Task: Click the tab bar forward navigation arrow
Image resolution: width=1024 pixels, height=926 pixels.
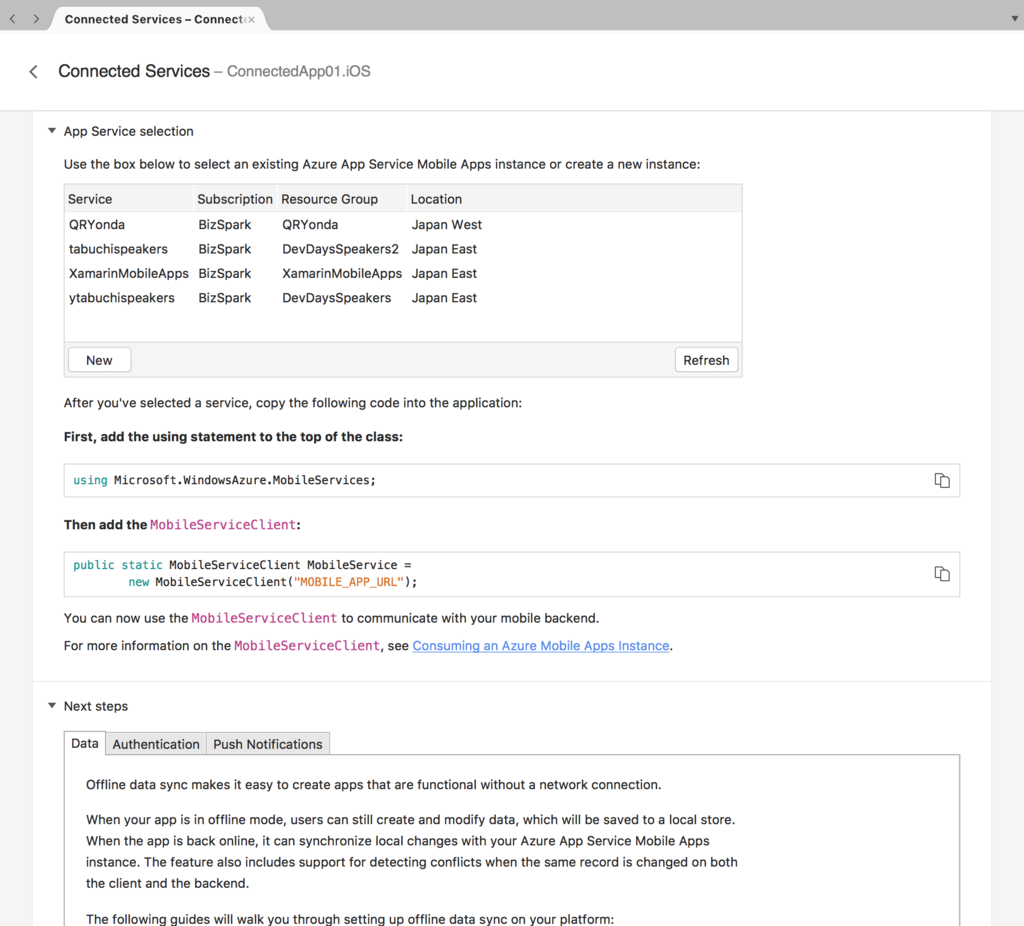Action: (x=36, y=19)
